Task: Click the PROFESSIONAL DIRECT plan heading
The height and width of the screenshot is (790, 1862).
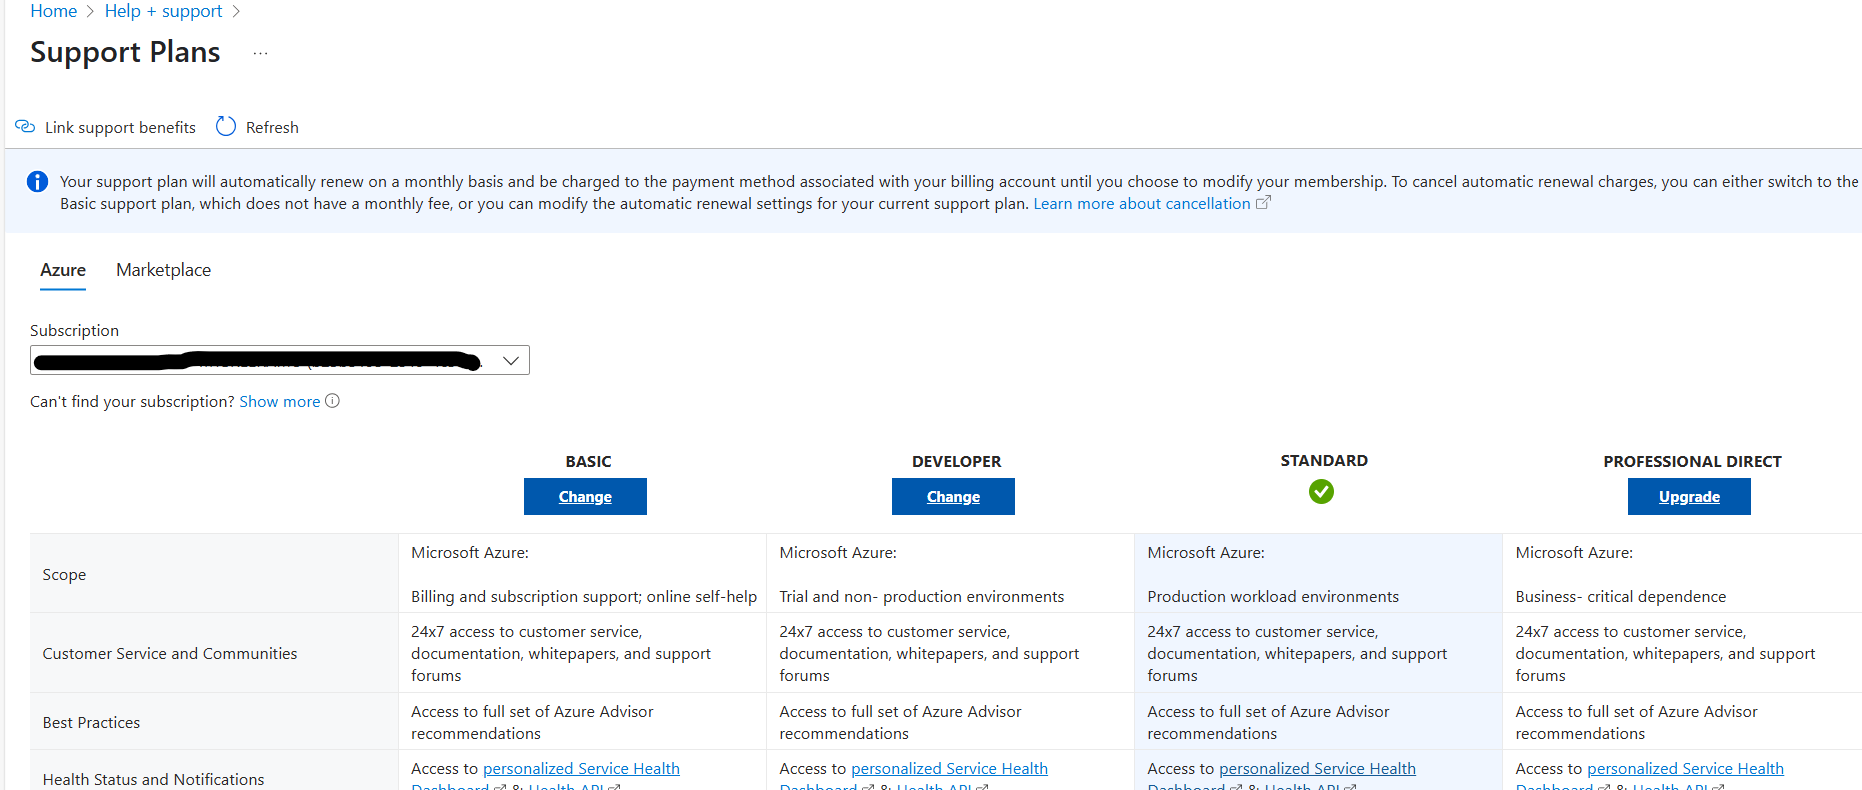Action: [x=1692, y=461]
